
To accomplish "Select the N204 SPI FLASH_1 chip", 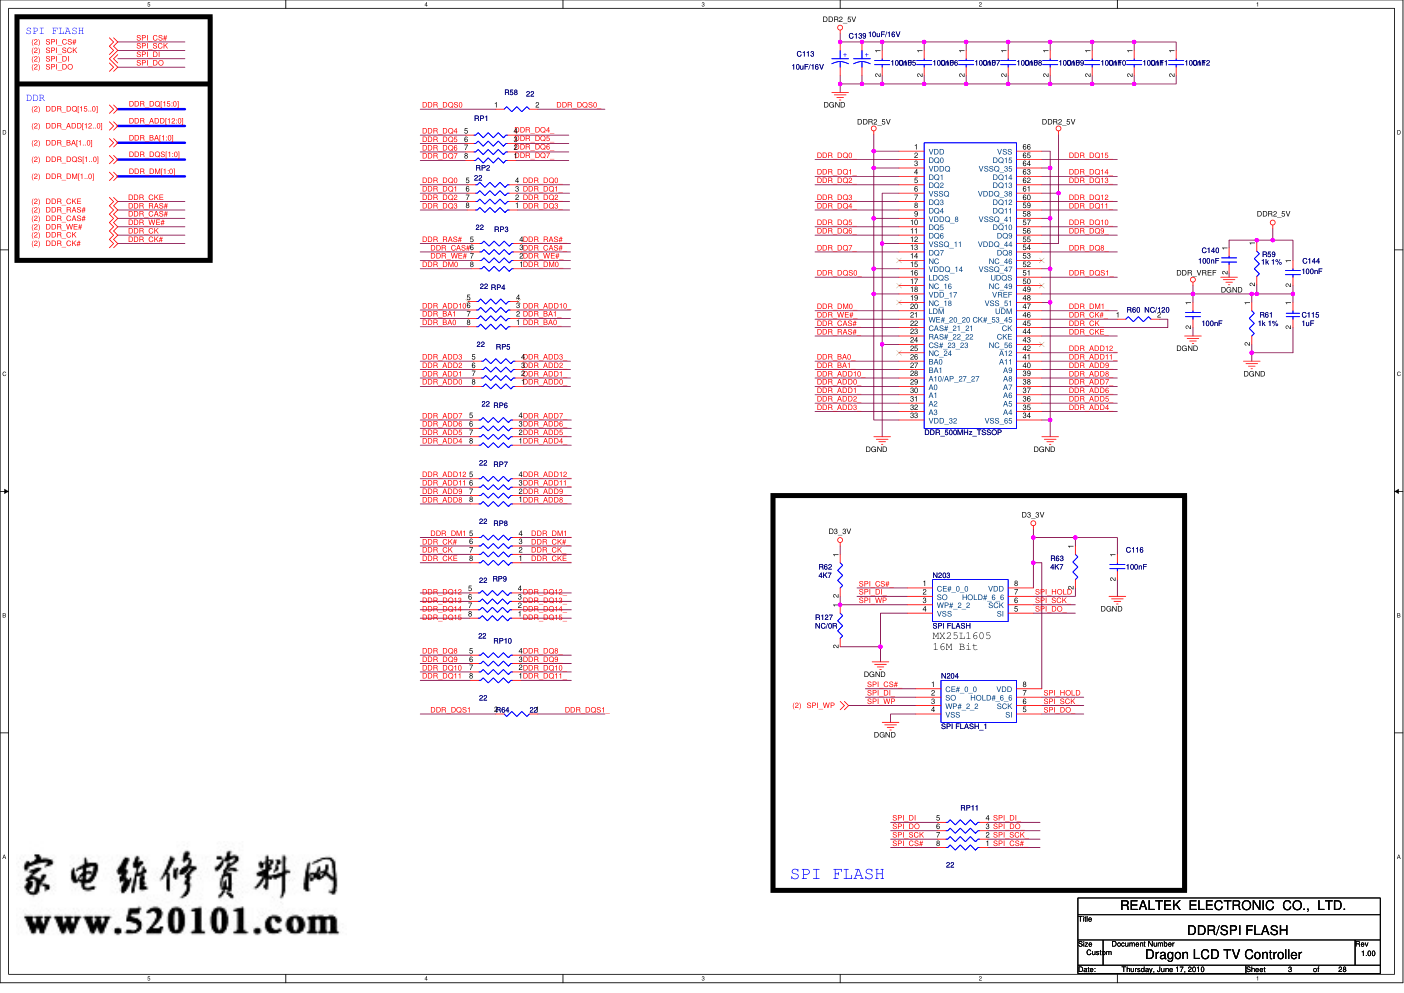I will tap(978, 701).
